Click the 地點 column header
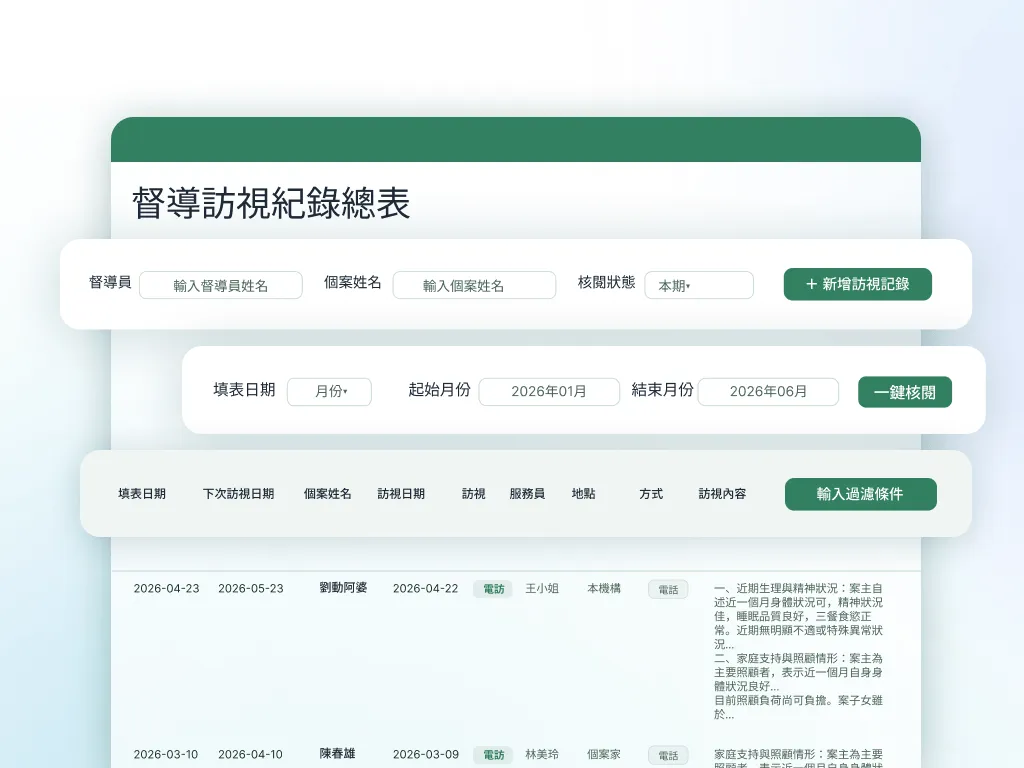The width and height of the screenshot is (1024, 768). pyautogui.click(x=583, y=494)
